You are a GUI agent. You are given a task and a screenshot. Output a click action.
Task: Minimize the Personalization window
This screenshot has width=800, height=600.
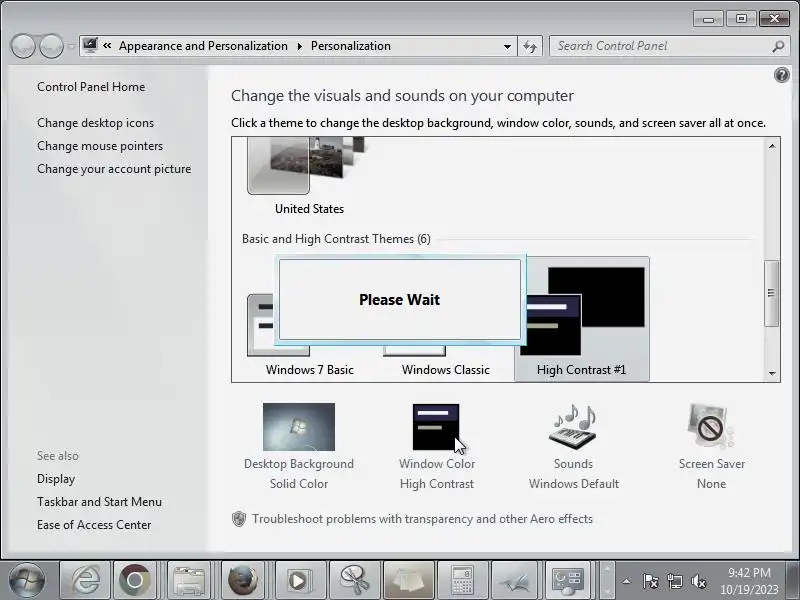tap(708, 19)
